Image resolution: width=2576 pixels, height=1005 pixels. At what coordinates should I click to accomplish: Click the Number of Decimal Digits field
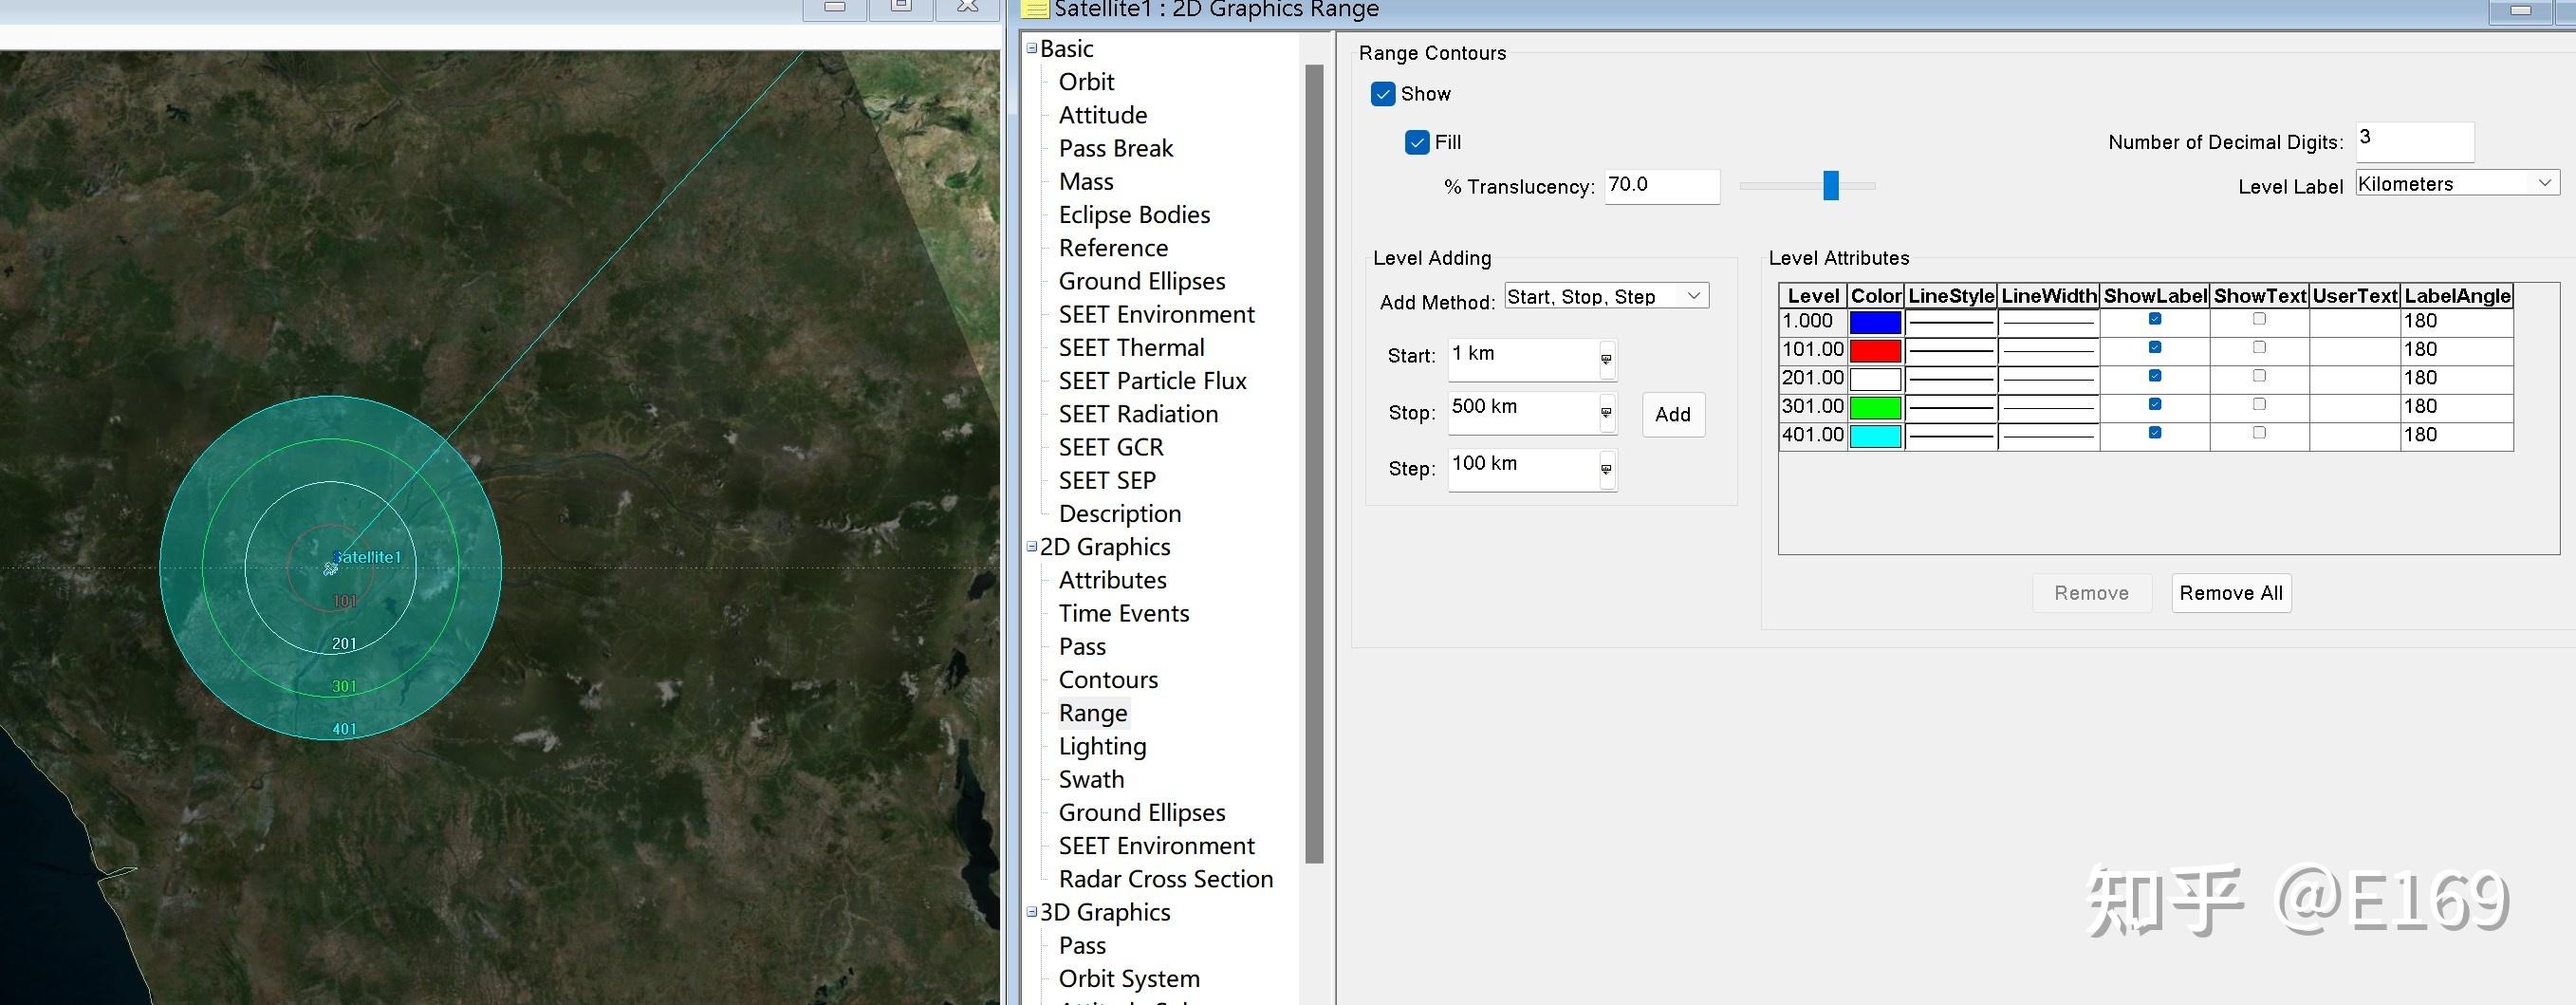pyautogui.click(x=2414, y=141)
